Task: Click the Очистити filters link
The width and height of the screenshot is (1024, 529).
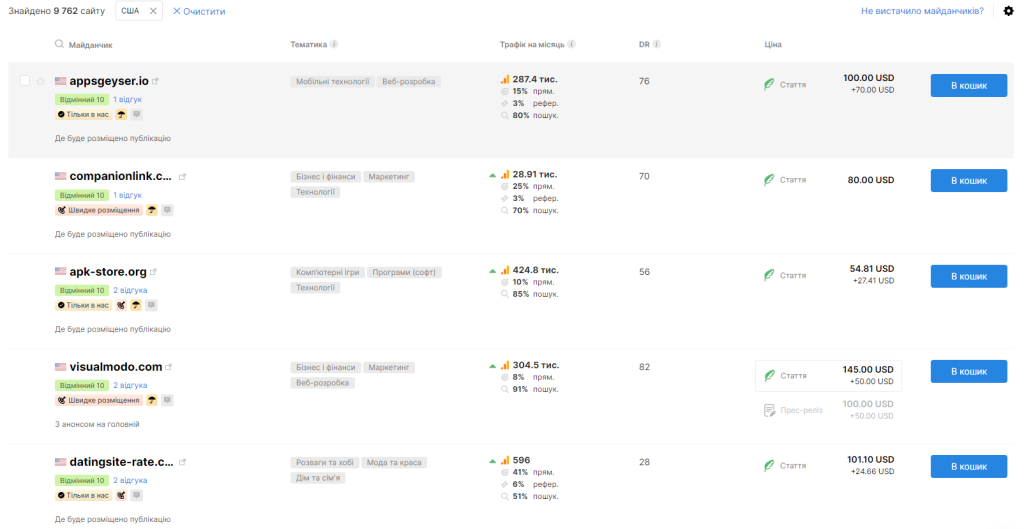Action: pyautogui.click(x=199, y=11)
